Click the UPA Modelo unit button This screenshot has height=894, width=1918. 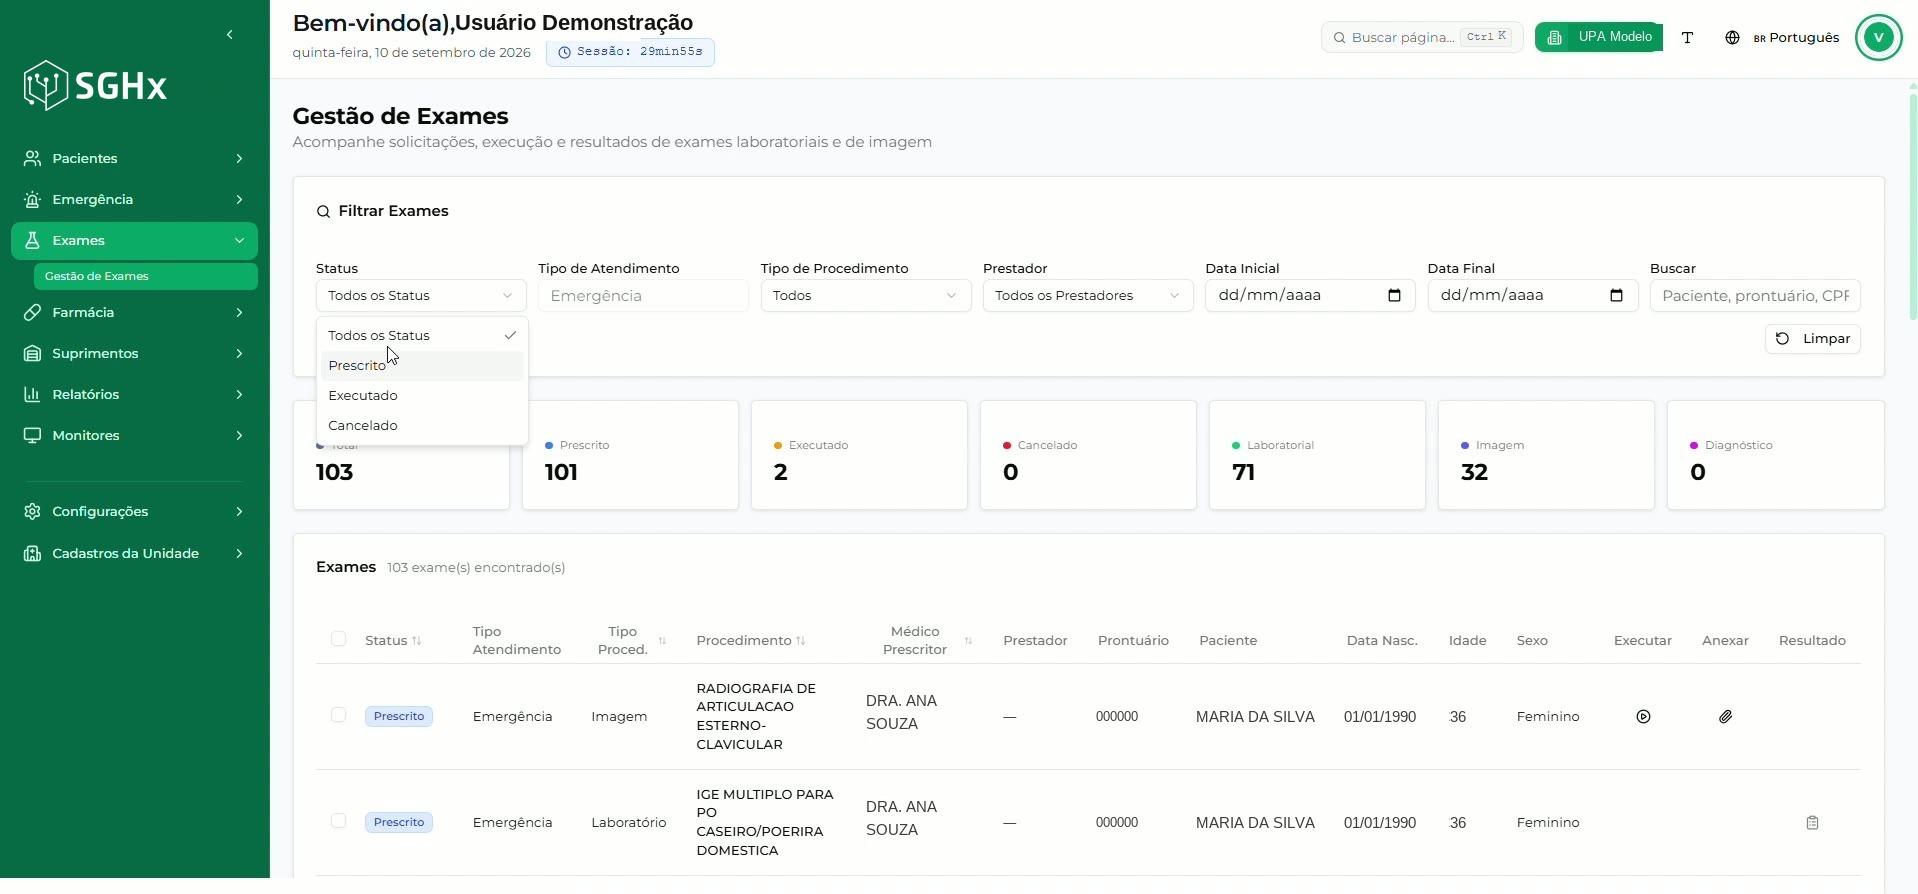click(x=1598, y=38)
